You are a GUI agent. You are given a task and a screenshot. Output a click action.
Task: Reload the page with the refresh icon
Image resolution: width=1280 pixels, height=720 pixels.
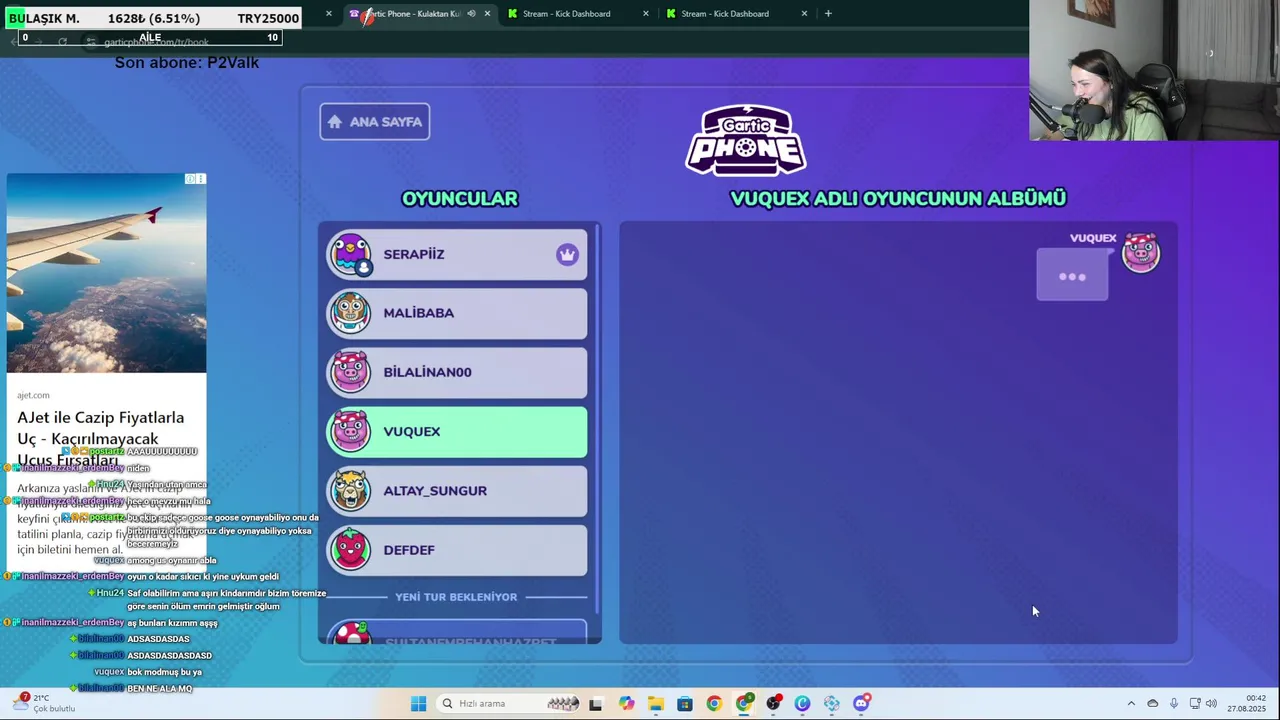(62, 42)
